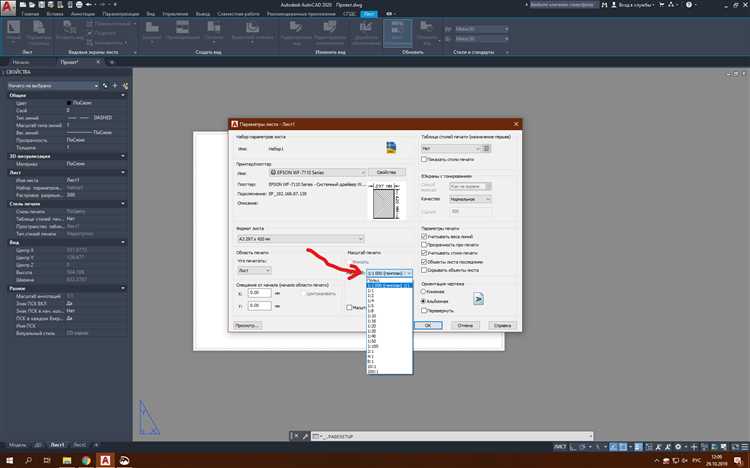Open the 'Что печатать' Лист dropdown
This screenshot has width=750, height=468.
pos(254,270)
